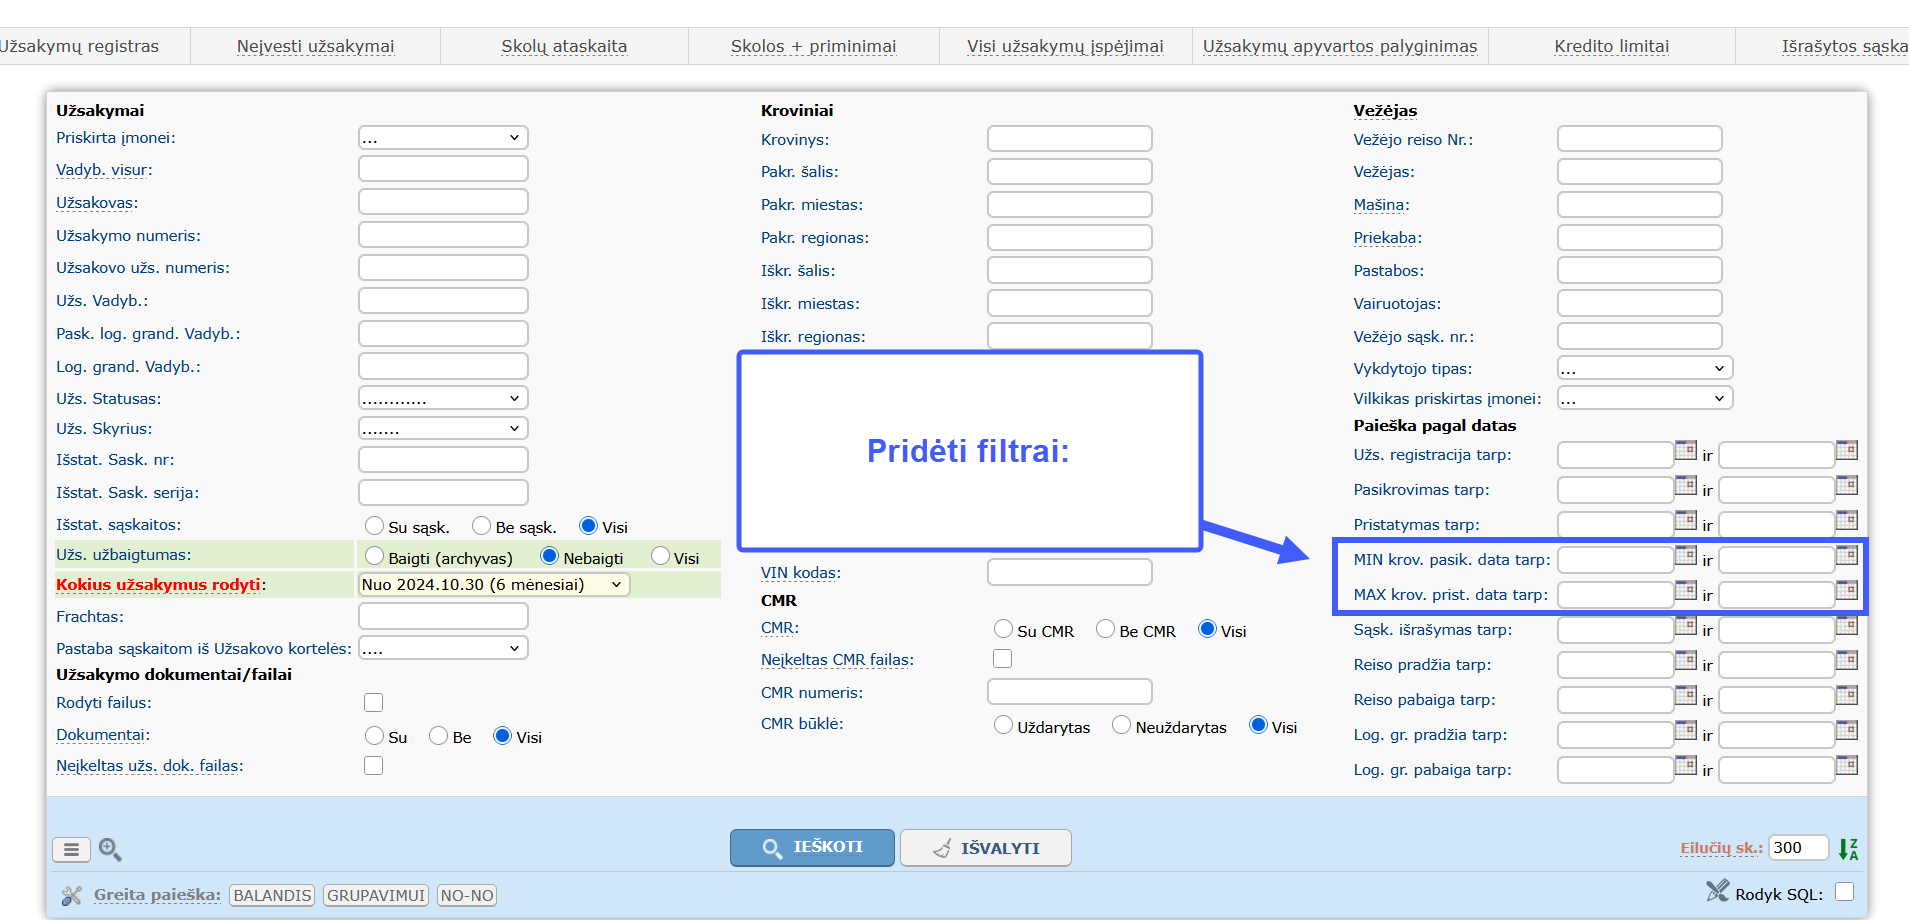This screenshot has height=920, width=1909.
Task: Open the Vykdytojo tipas dropdown
Action: click(x=1645, y=368)
